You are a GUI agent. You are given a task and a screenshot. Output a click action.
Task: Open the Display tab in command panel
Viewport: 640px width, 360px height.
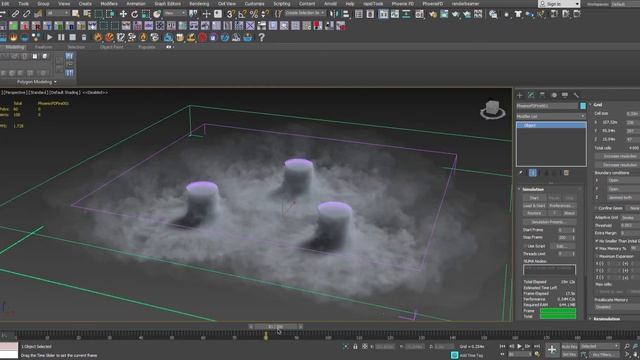point(564,95)
